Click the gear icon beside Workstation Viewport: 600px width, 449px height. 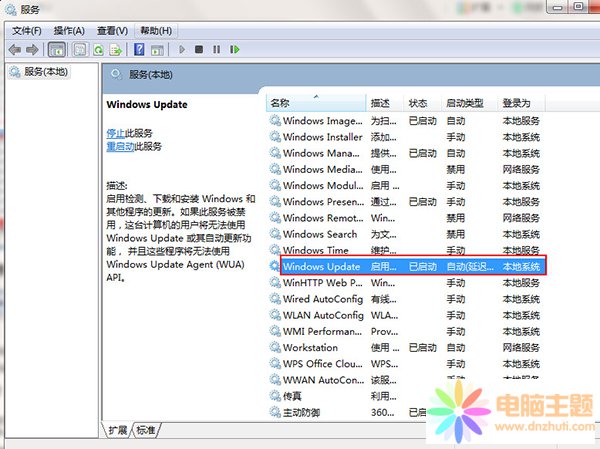pyautogui.click(x=275, y=347)
